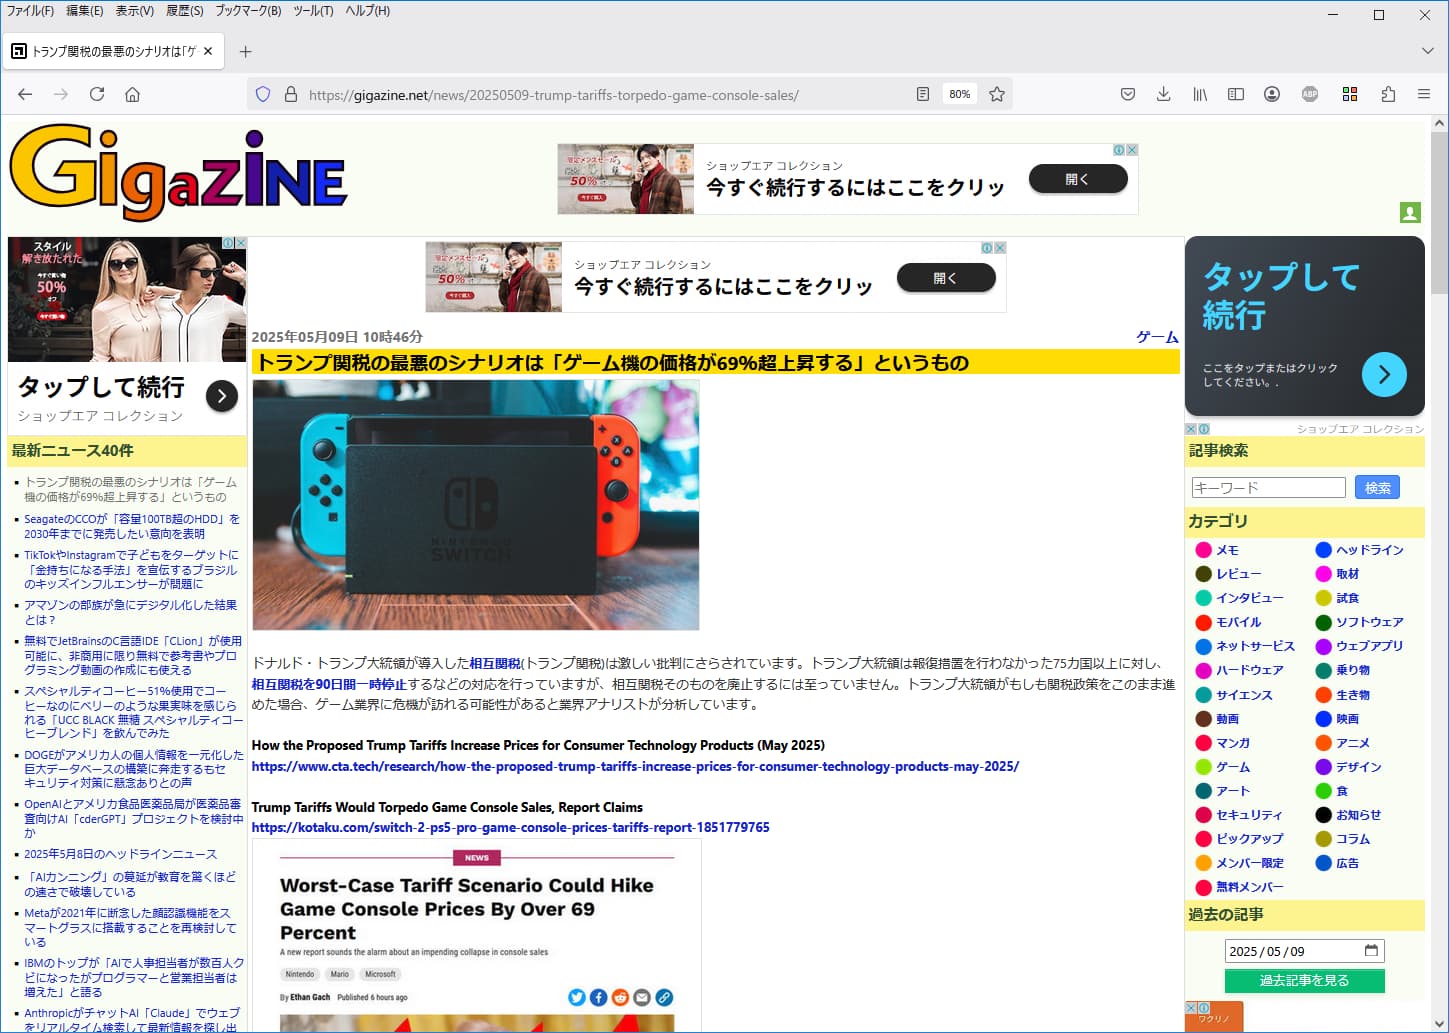Open tracking protection shield icon
Viewport: 1449px width, 1033px height.
263,94
